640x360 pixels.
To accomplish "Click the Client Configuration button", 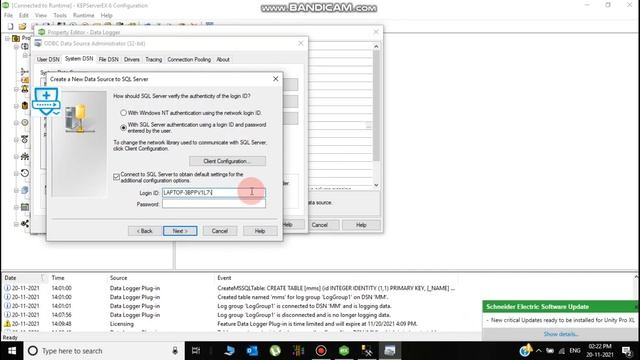I will click(x=227, y=161).
